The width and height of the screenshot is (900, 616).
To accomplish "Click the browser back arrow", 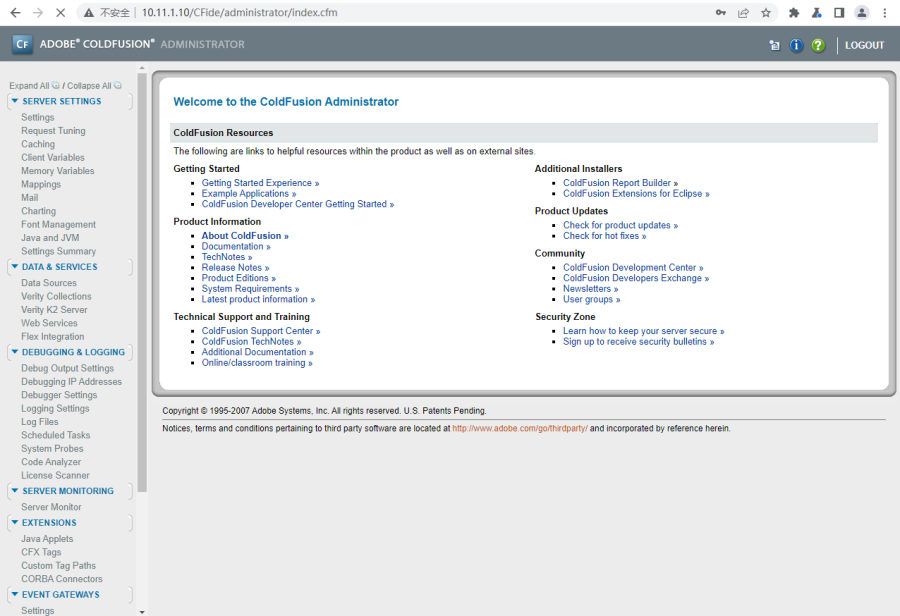I will click(x=15, y=13).
